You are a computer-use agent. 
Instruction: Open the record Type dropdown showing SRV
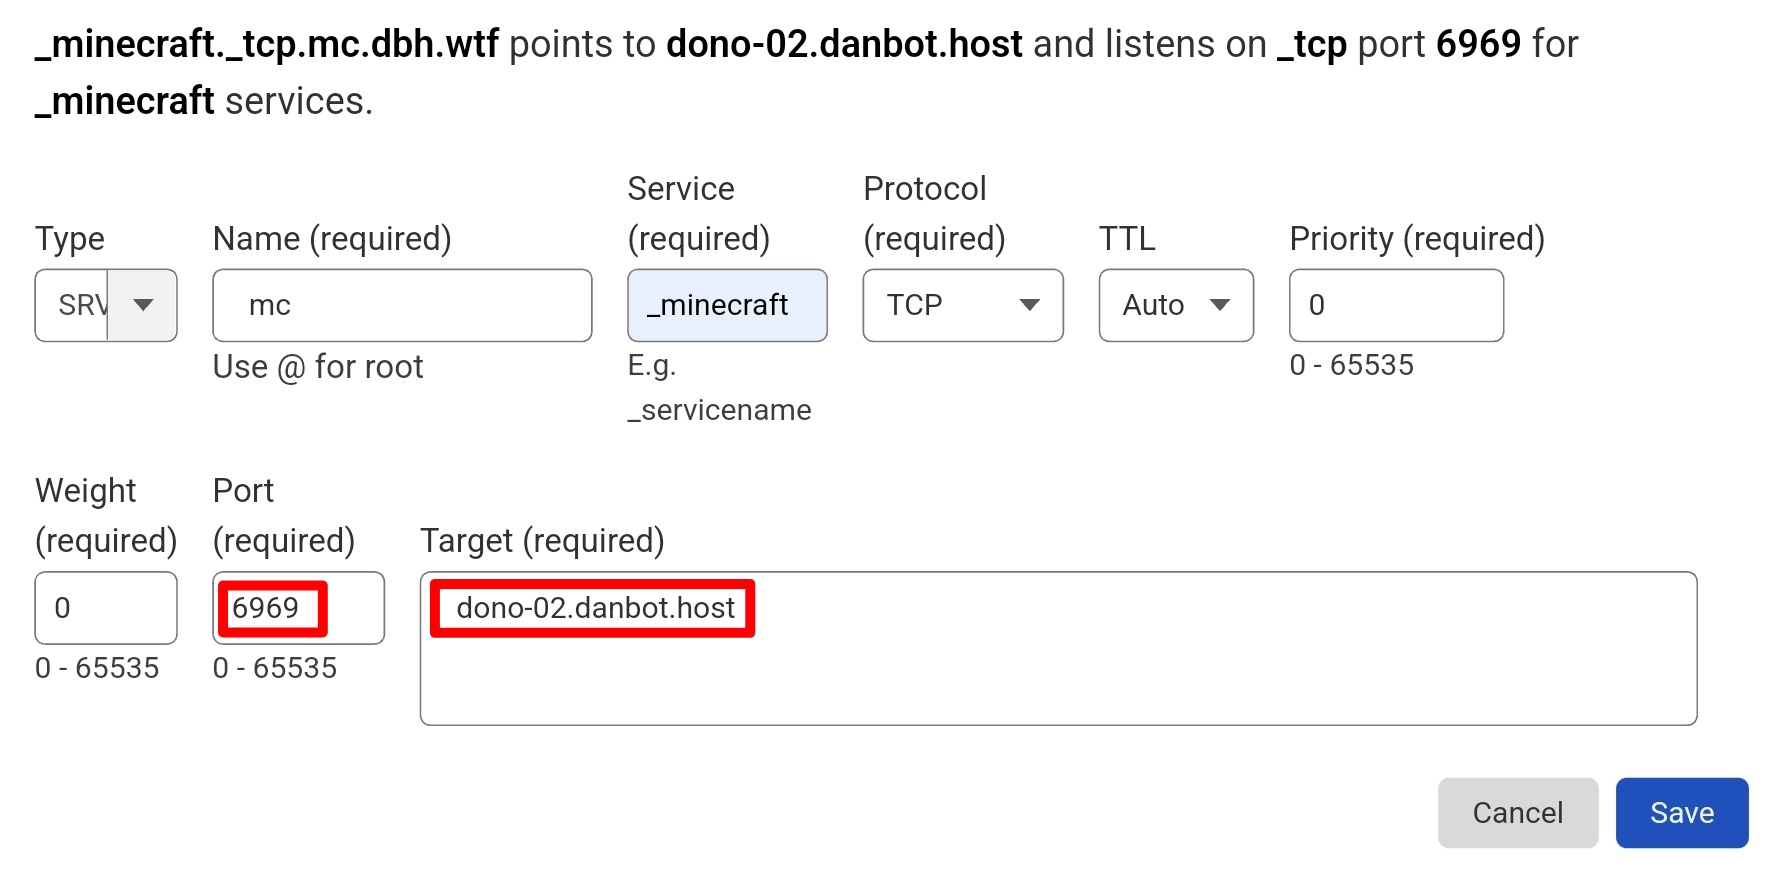104,306
